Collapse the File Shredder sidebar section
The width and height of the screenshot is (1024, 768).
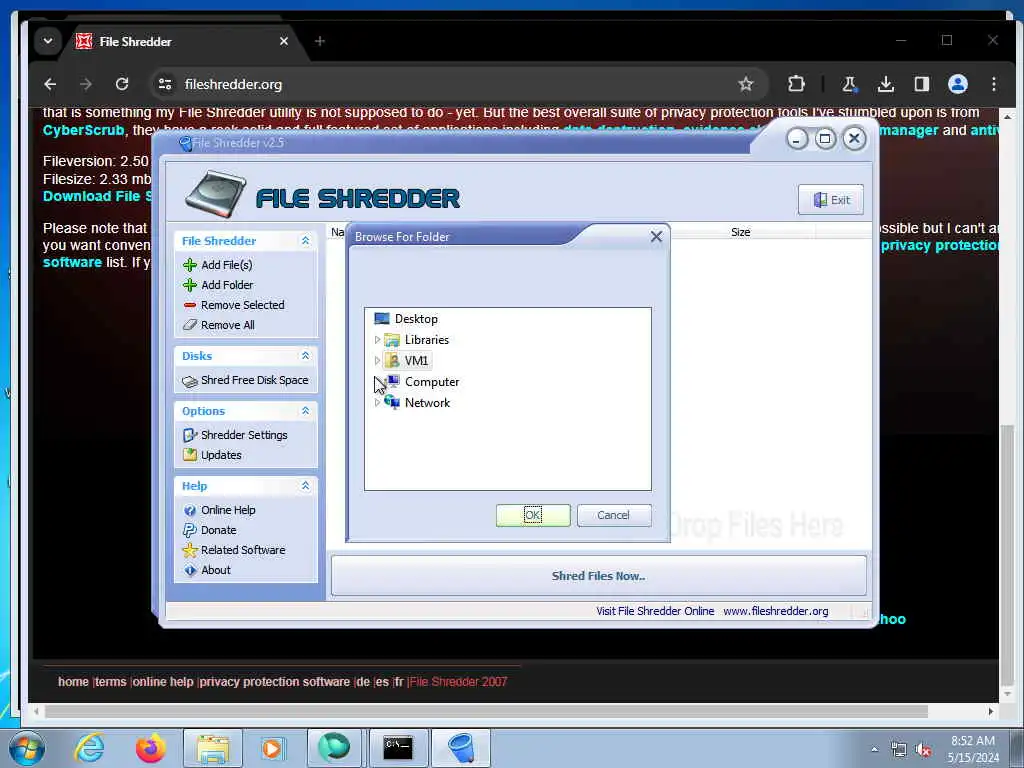(305, 241)
